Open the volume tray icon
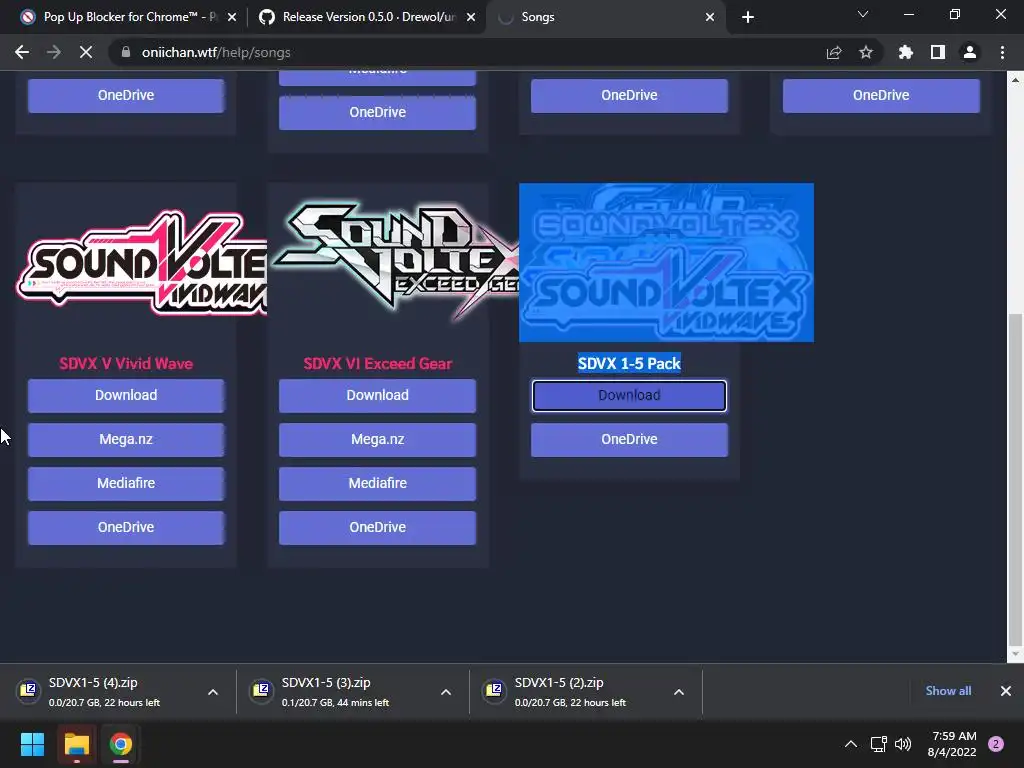This screenshot has height=768, width=1024. coord(903,744)
